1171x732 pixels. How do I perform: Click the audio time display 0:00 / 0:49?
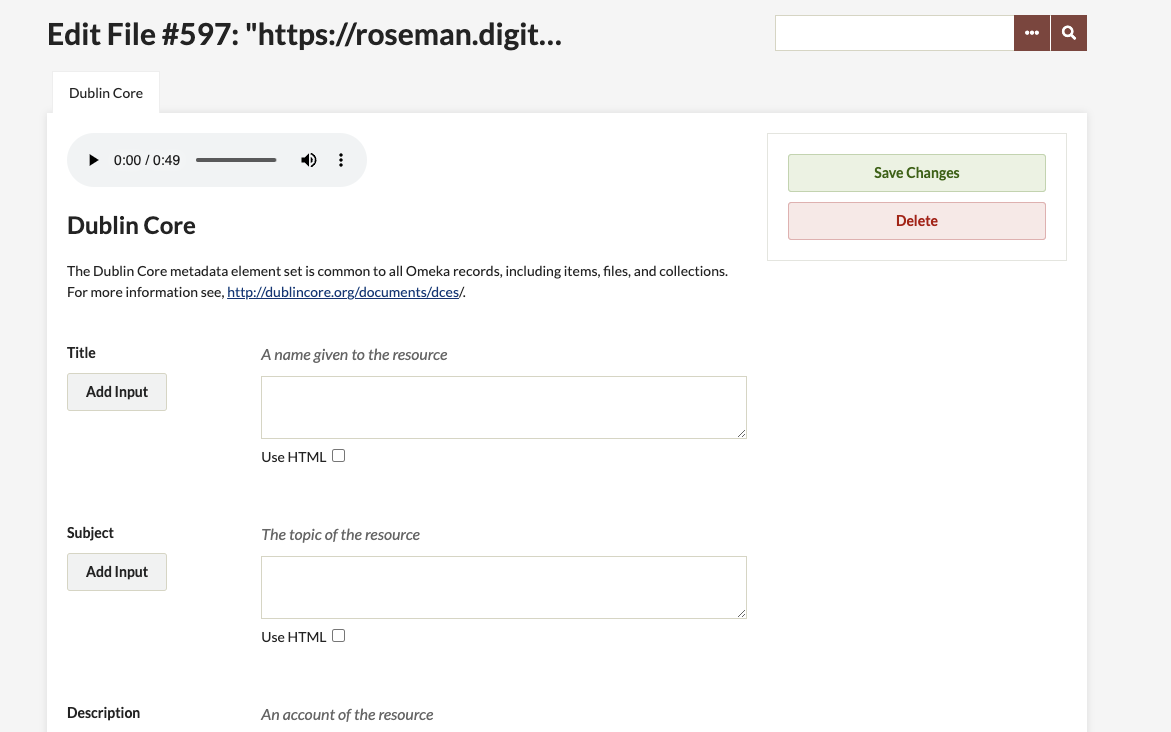click(146, 160)
